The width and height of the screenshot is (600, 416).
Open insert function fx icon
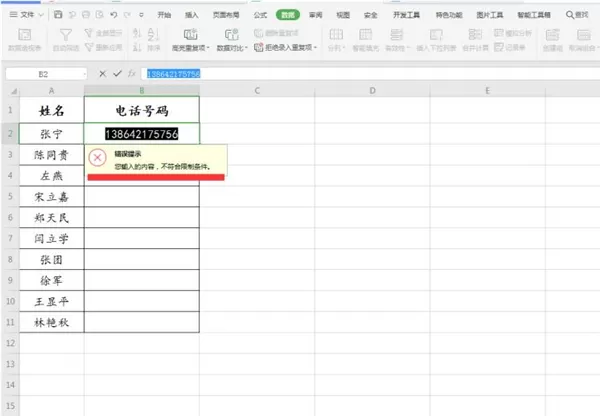(132, 73)
